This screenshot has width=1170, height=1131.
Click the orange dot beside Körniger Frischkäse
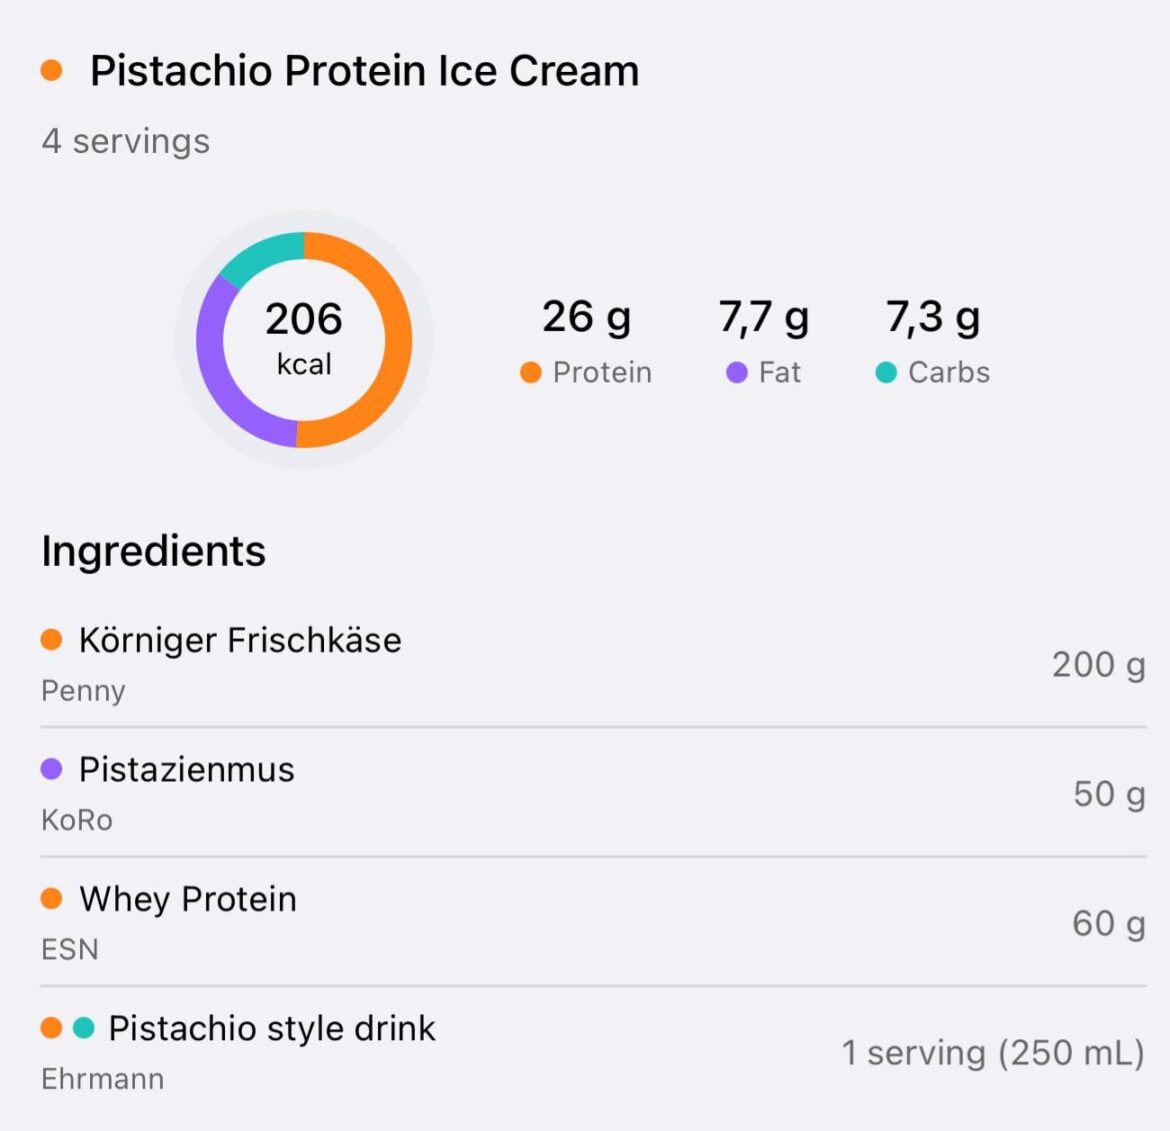[51, 640]
